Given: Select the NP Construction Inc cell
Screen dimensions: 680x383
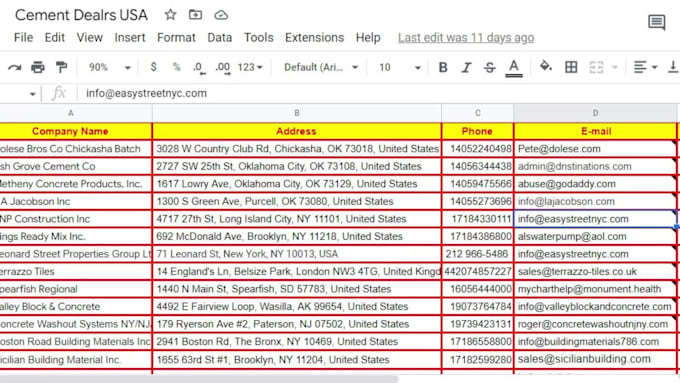Looking at the screenshot, I should (76, 219).
